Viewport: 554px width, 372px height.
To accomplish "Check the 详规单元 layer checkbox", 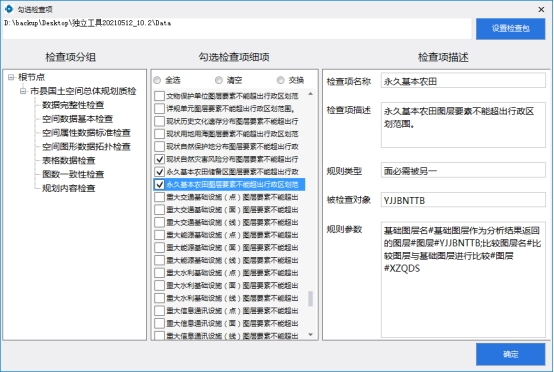I will coord(160,109).
